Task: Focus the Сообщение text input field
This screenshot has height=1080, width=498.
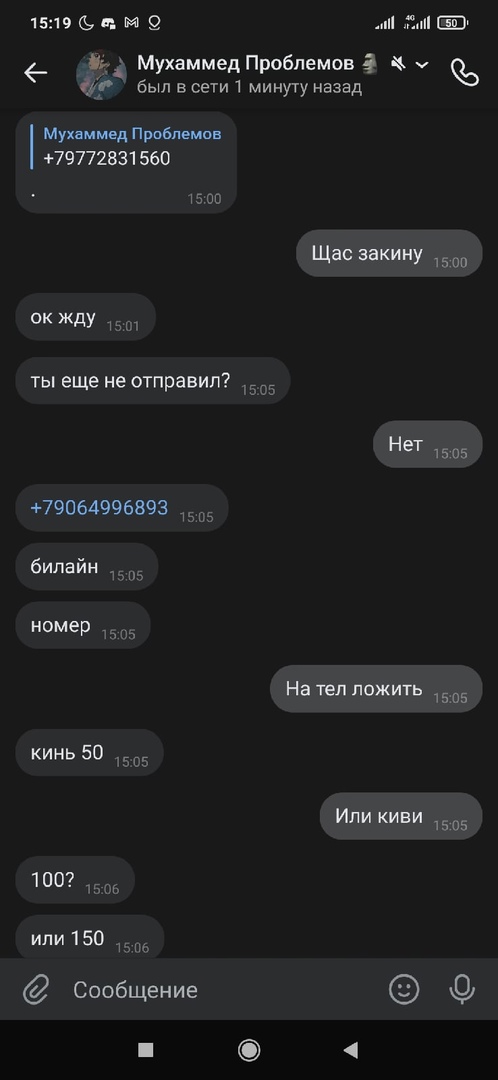Action: 220,990
